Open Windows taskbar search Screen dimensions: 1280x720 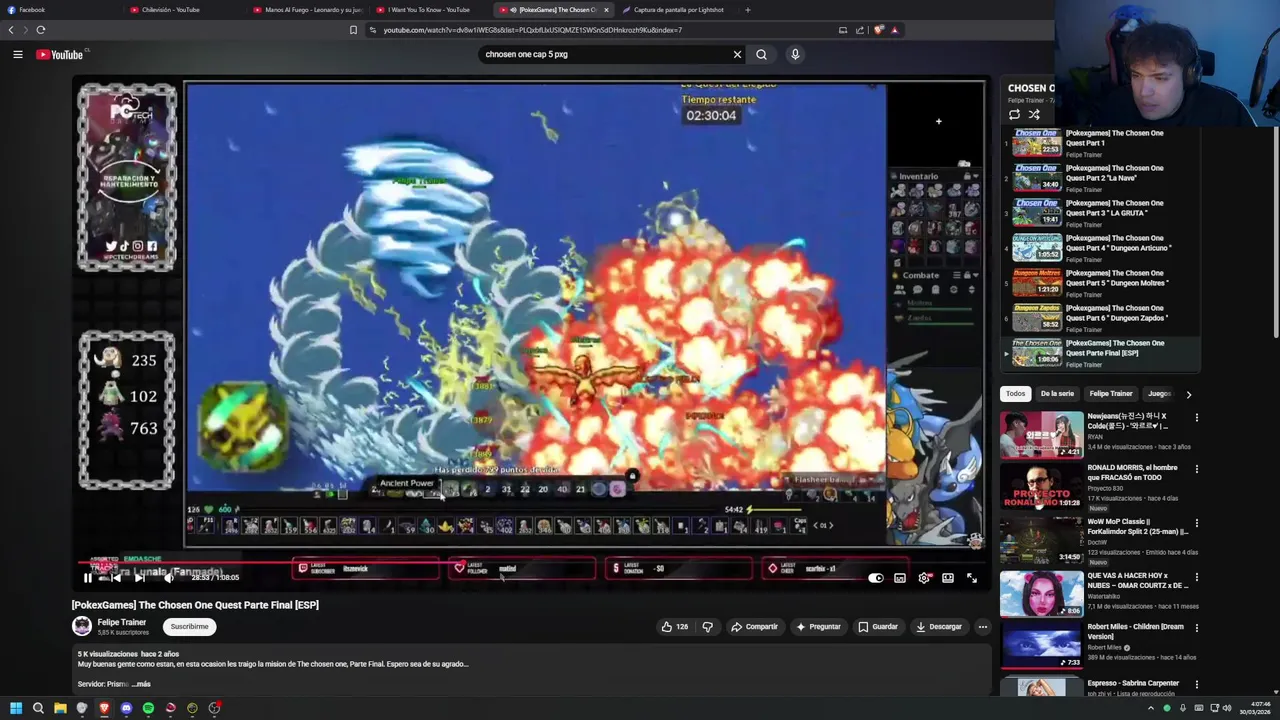(x=38, y=708)
